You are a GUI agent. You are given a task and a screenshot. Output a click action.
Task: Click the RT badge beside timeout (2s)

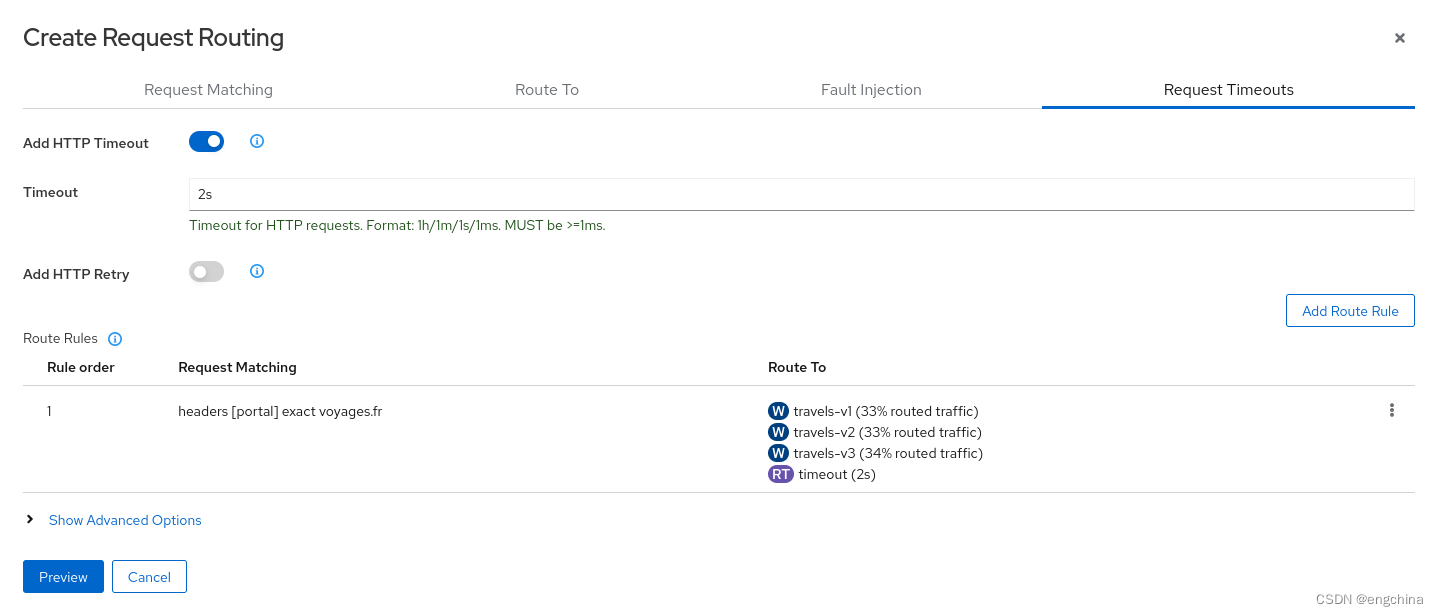pyautogui.click(x=780, y=474)
